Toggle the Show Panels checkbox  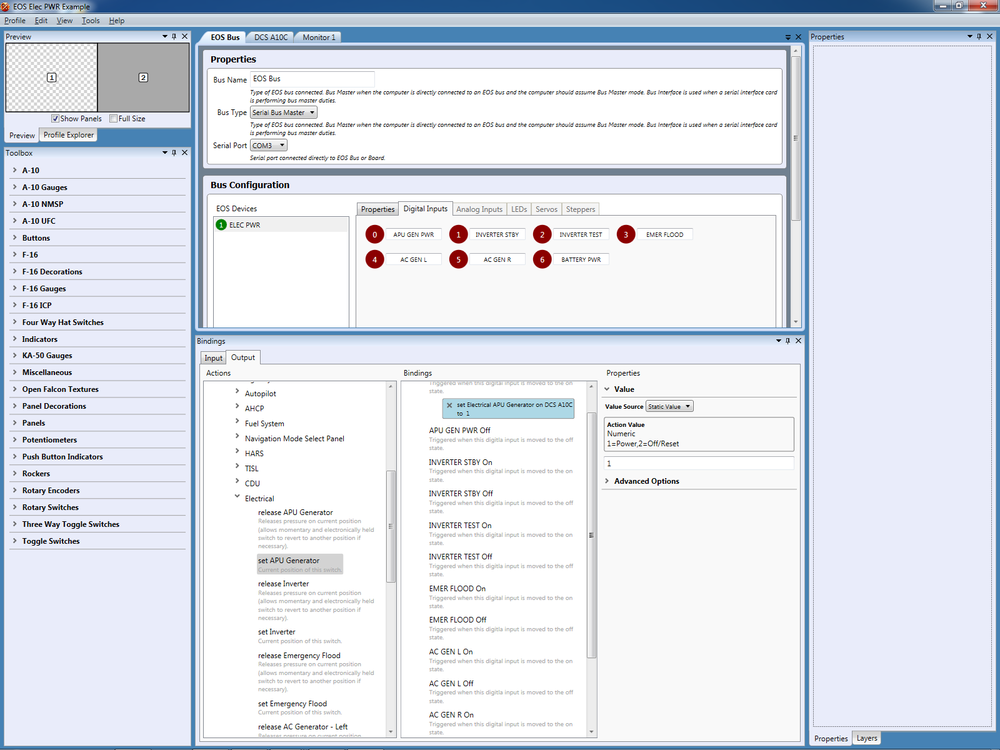point(55,119)
